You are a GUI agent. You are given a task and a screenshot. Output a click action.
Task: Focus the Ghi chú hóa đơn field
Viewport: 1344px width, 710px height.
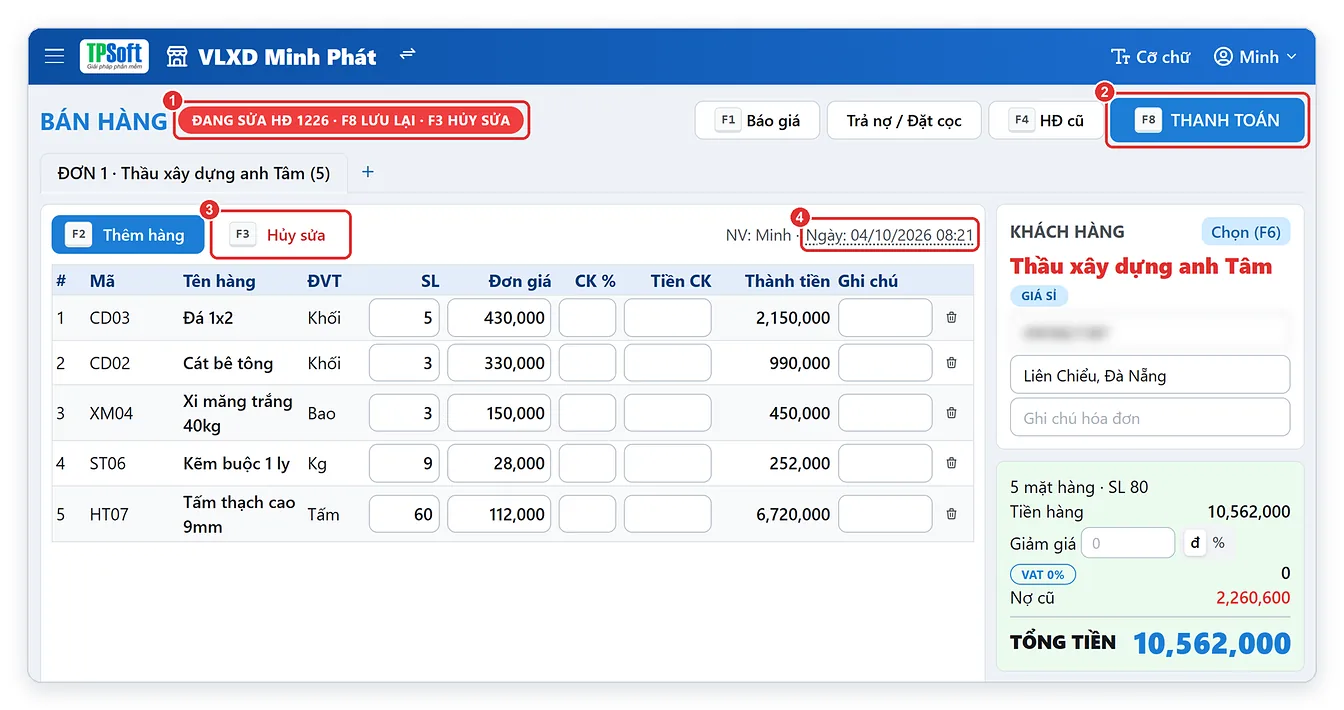click(1150, 418)
